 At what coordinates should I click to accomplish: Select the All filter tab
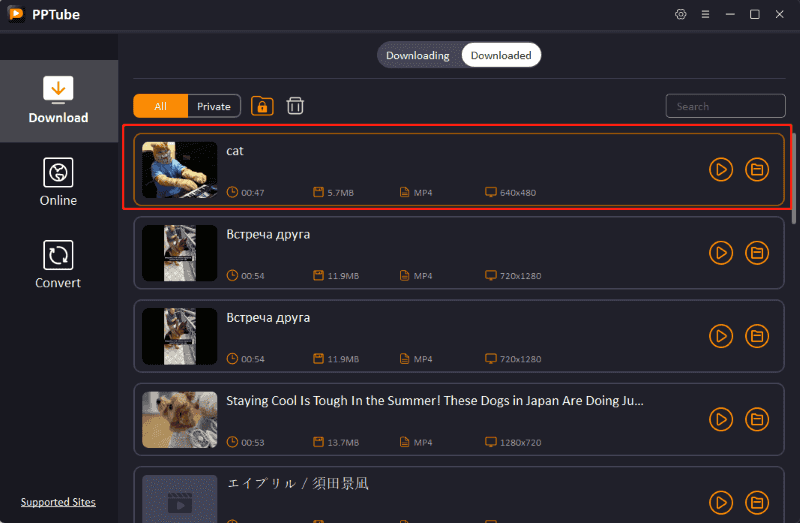tap(161, 106)
